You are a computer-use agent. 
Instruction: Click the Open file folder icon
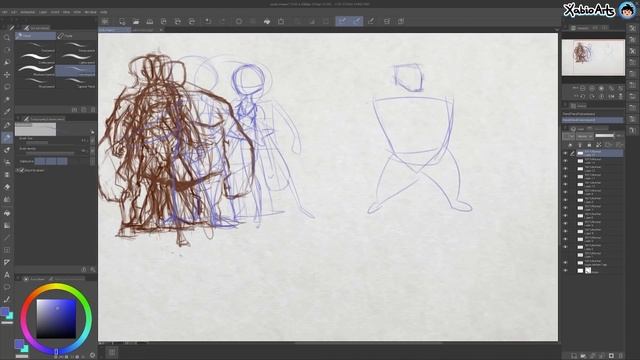tap(136, 21)
